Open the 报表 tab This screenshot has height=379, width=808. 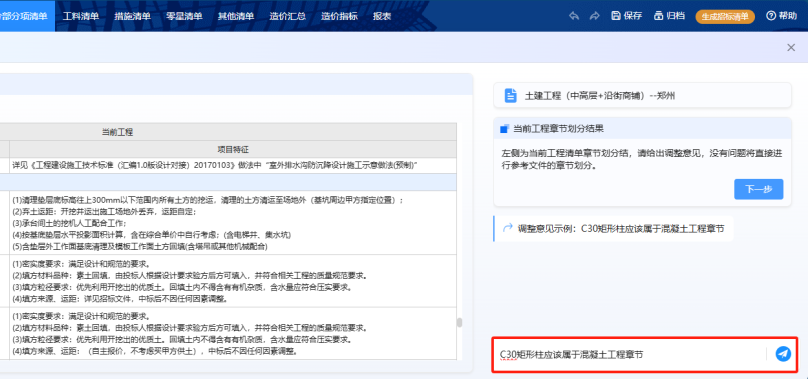pyautogui.click(x=382, y=16)
